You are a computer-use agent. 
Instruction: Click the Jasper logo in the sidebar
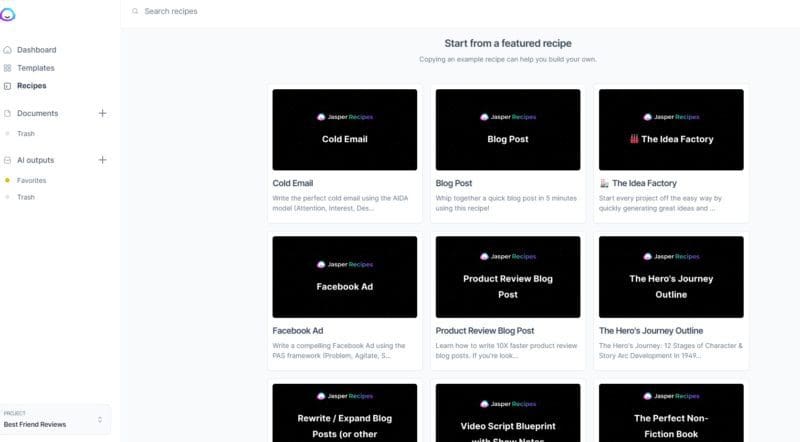(8, 14)
